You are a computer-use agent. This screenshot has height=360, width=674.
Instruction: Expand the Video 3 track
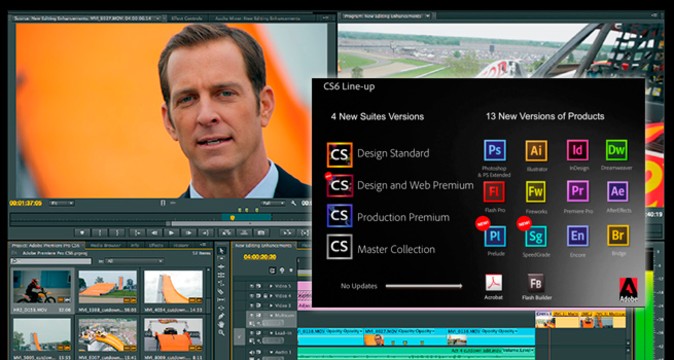coord(271,305)
